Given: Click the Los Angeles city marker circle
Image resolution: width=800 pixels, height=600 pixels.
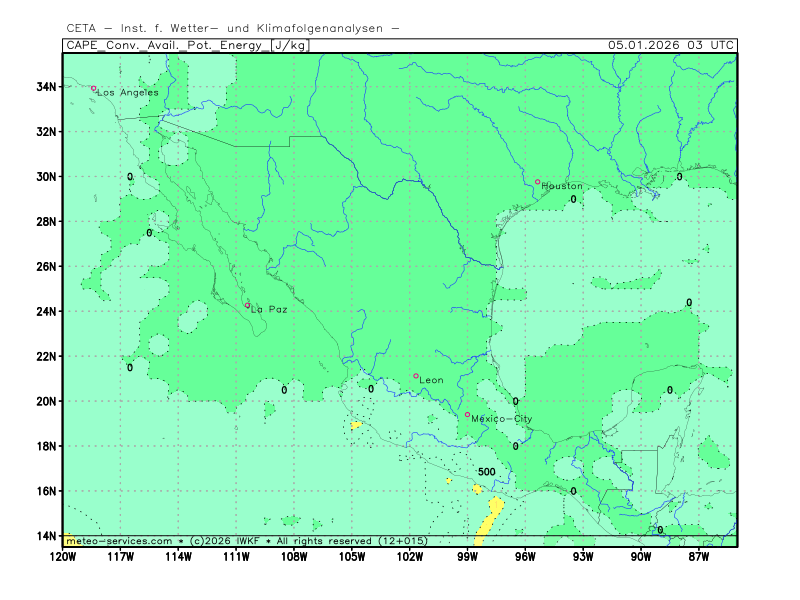Looking at the screenshot, I should (x=94, y=88).
